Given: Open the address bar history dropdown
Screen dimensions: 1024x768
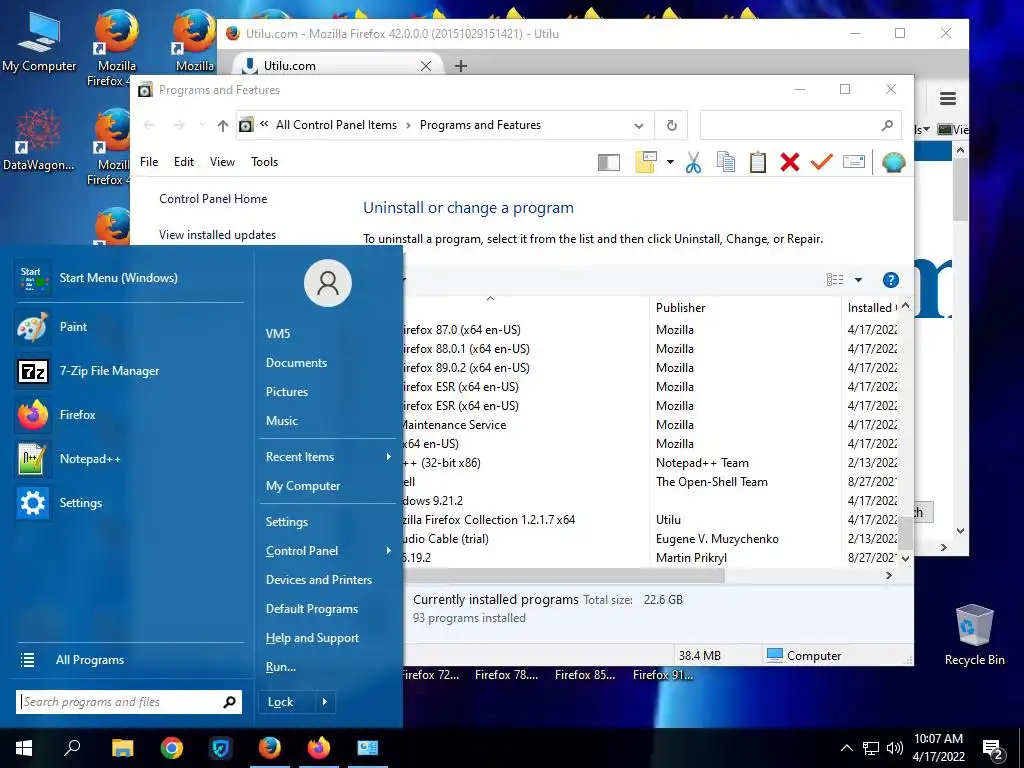Looking at the screenshot, I should pos(639,125).
